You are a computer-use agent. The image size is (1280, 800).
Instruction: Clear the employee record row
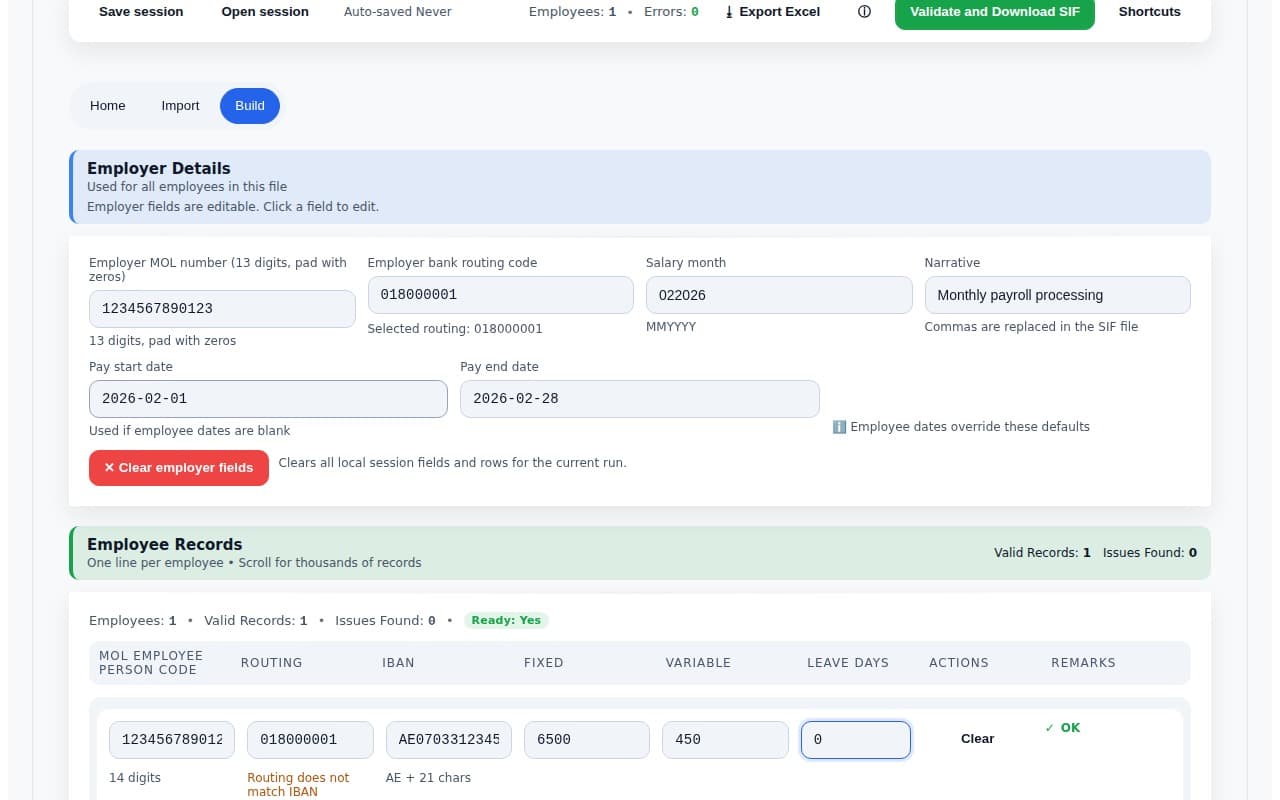coord(976,738)
